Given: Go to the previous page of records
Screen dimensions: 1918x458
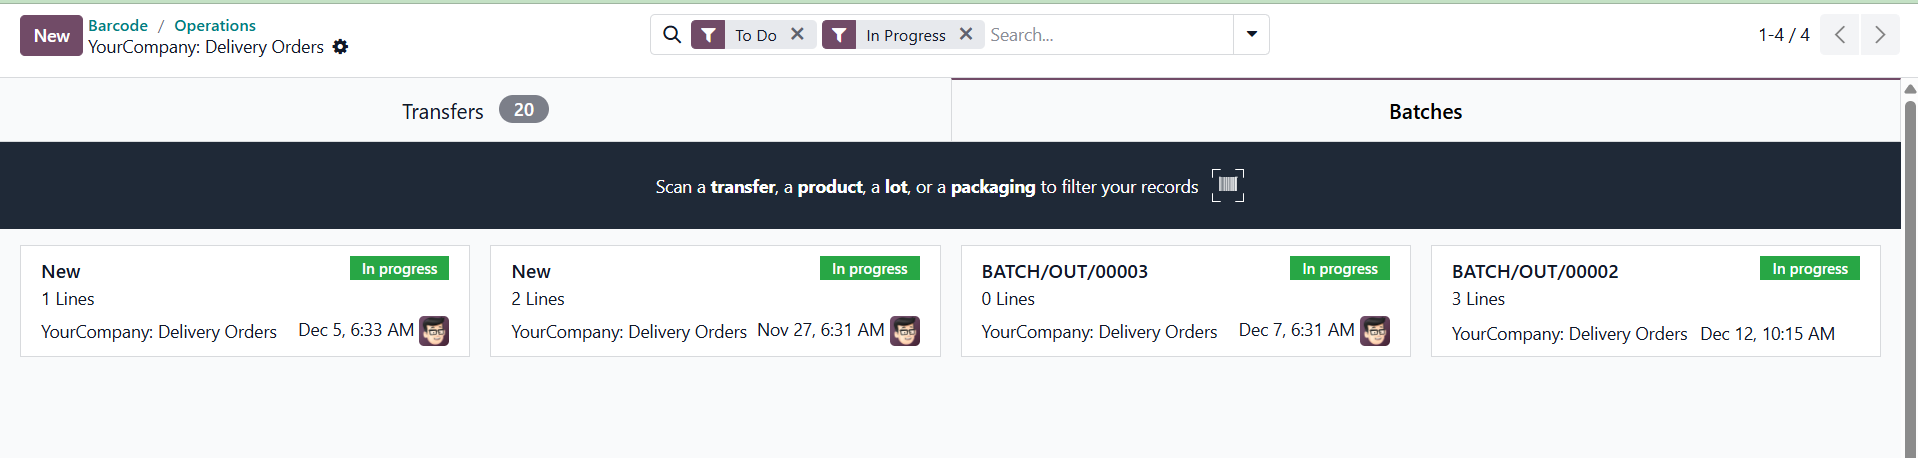Looking at the screenshot, I should (1840, 35).
